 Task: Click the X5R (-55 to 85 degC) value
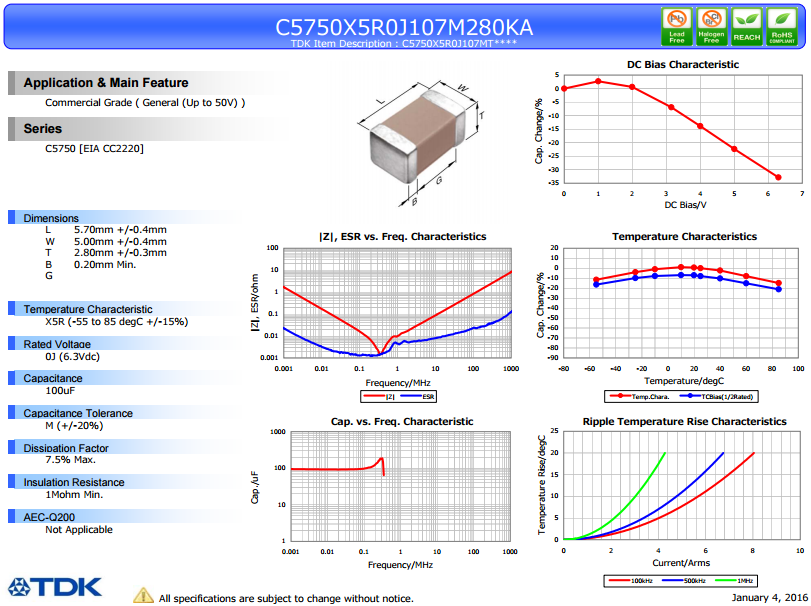click(116, 322)
